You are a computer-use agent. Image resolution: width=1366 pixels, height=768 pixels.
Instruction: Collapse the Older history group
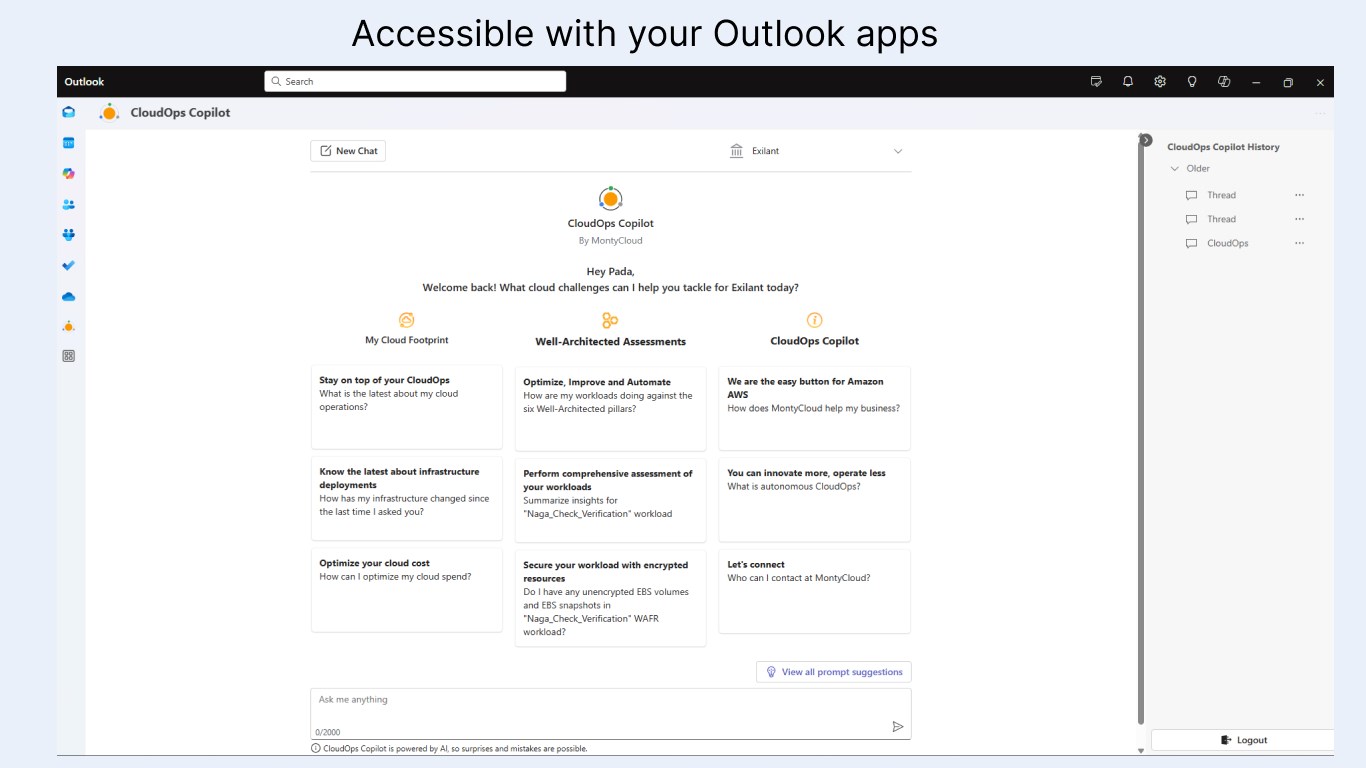pos(1175,169)
